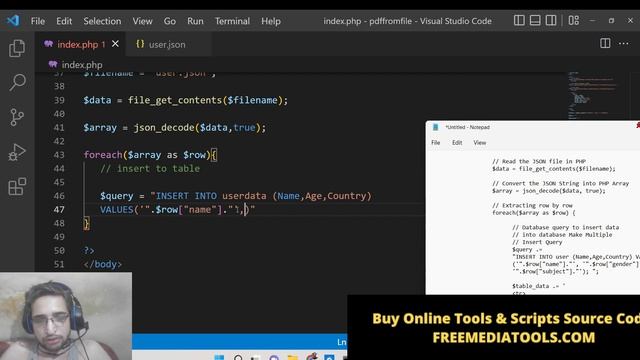Click the Notepad text editing area
The width and height of the screenshot is (640, 360).
[x=533, y=224]
